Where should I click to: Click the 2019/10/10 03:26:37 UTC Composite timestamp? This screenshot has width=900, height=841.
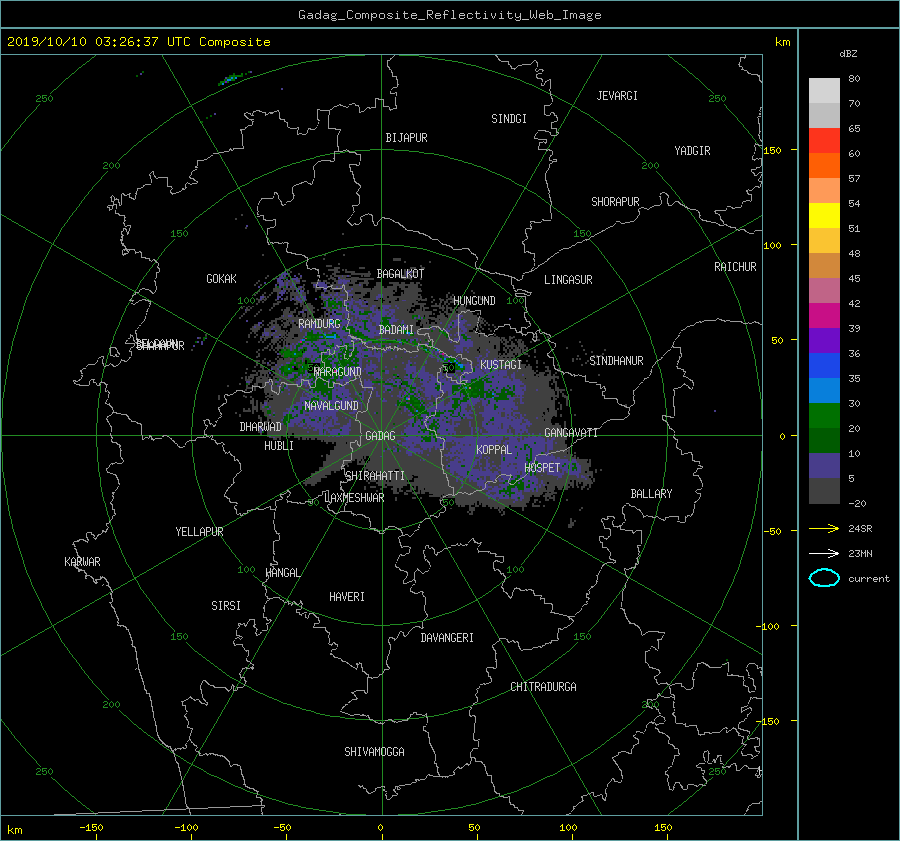point(138,42)
